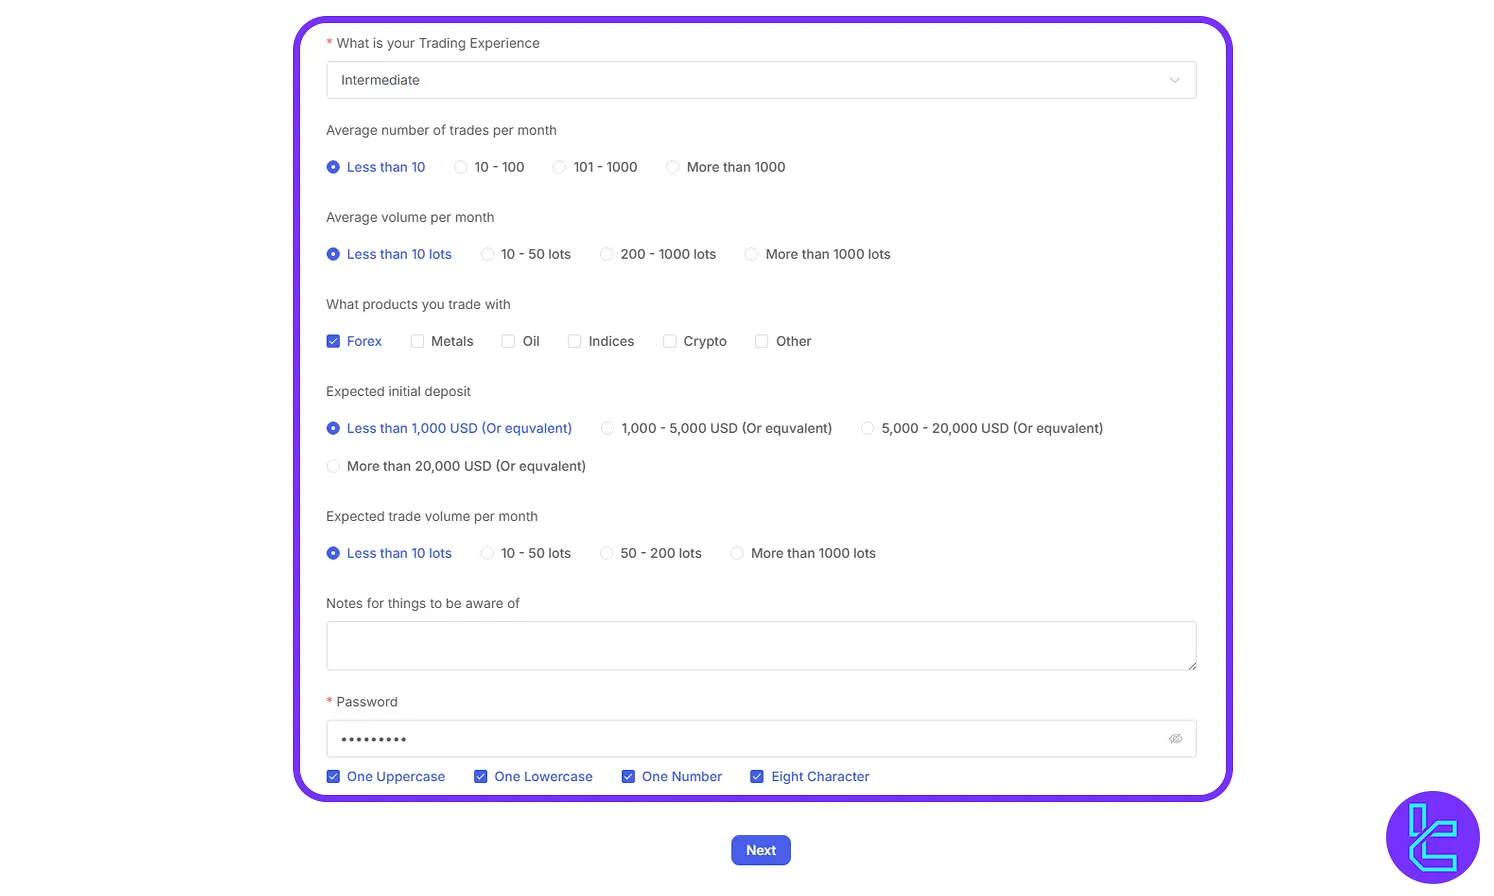Choose More than 20,000 USD deposit
This screenshot has height=896, width=1494.
[x=333, y=466]
